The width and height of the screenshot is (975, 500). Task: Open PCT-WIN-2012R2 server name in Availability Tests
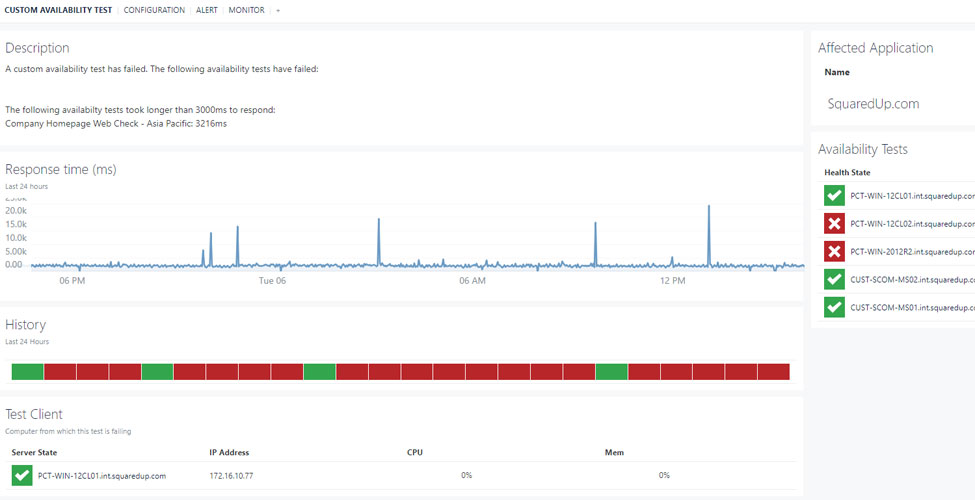click(x=912, y=252)
